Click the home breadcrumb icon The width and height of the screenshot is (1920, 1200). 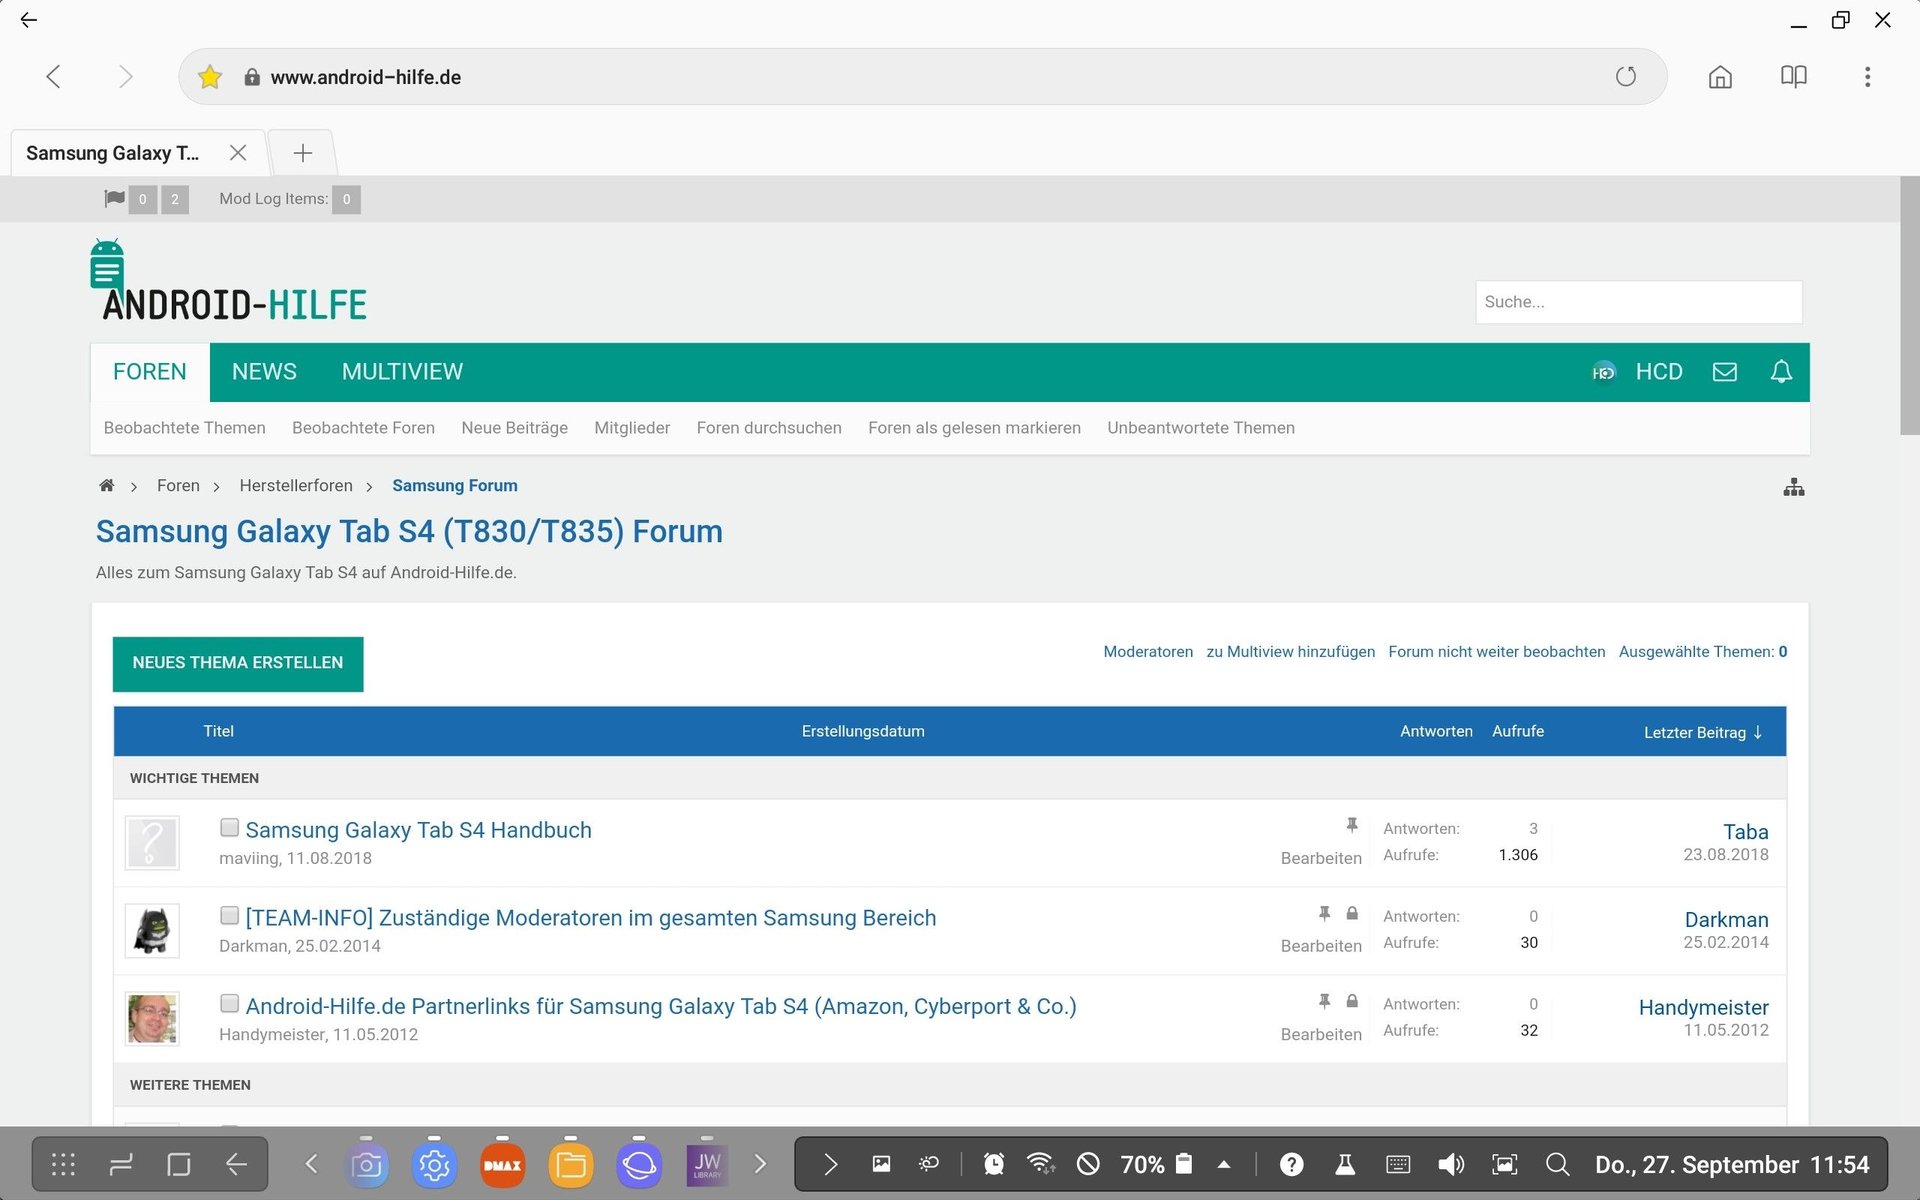(x=107, y=486)
